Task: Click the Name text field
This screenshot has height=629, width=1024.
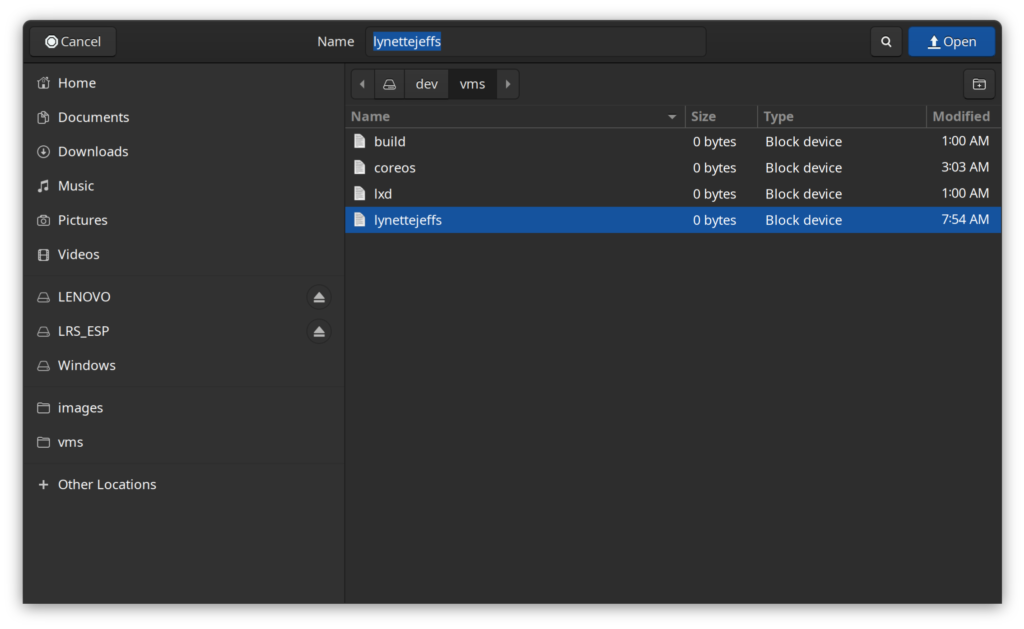Action: pyautogui.click(x=535, y=42)
